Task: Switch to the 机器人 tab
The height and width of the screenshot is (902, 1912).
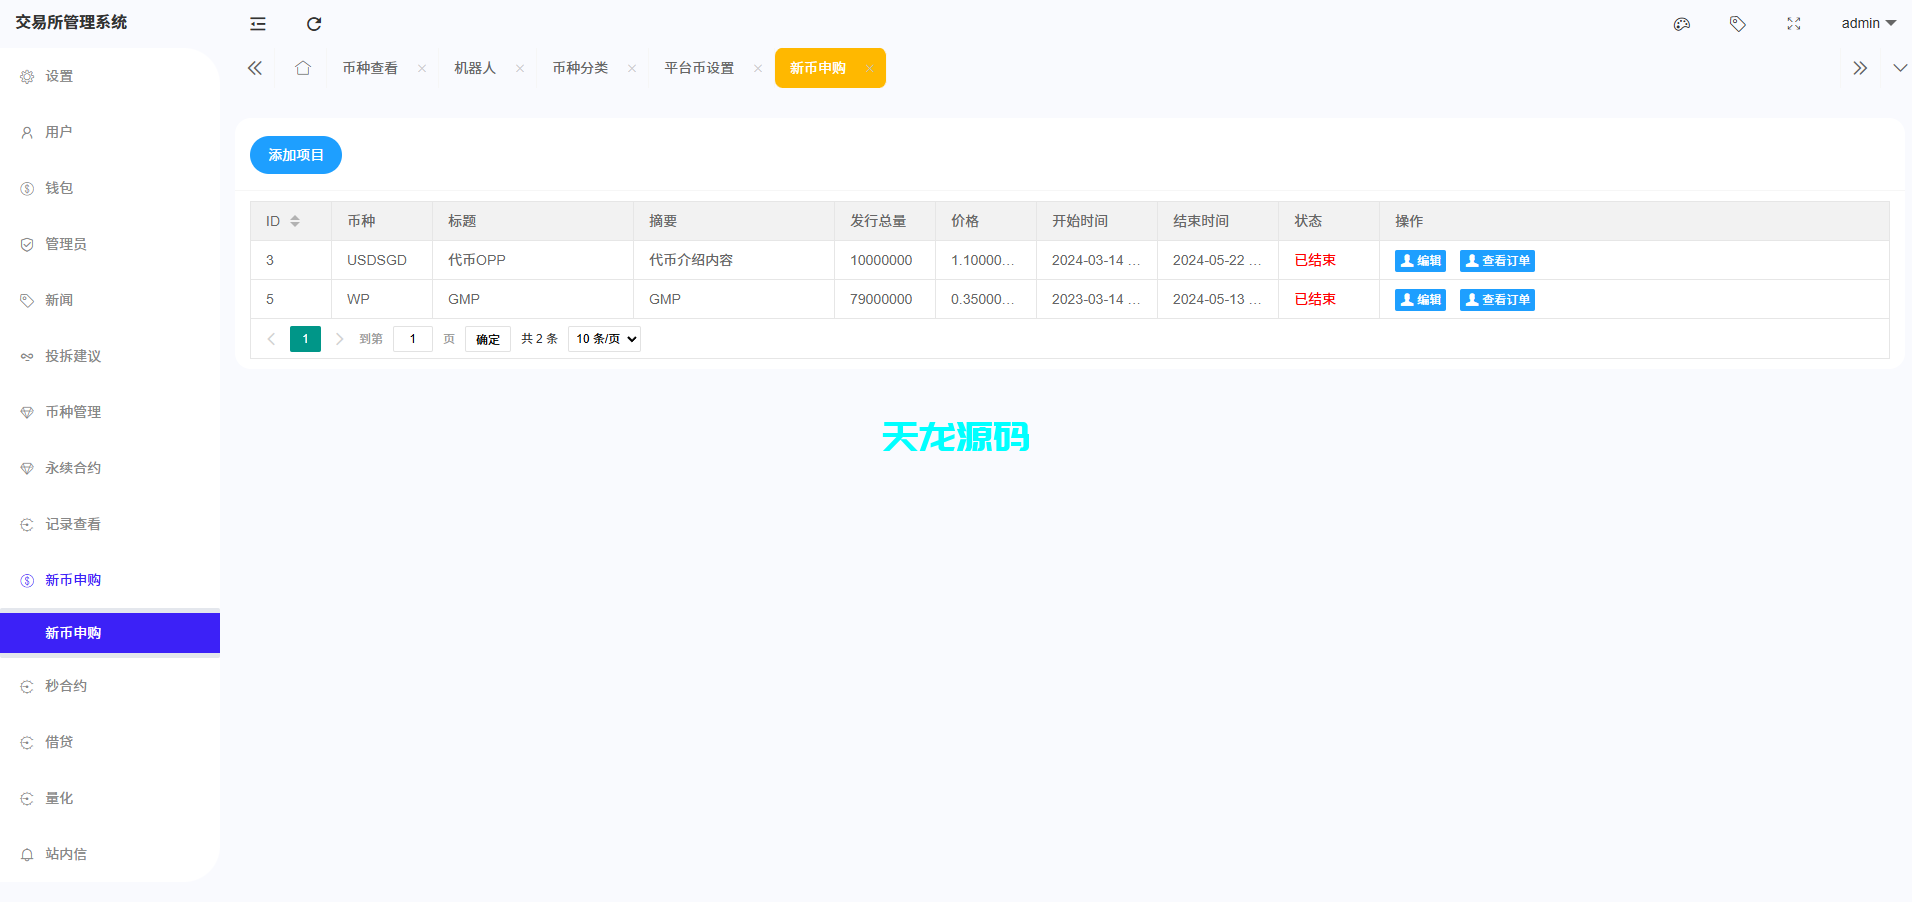Action: tap(474, 67)
